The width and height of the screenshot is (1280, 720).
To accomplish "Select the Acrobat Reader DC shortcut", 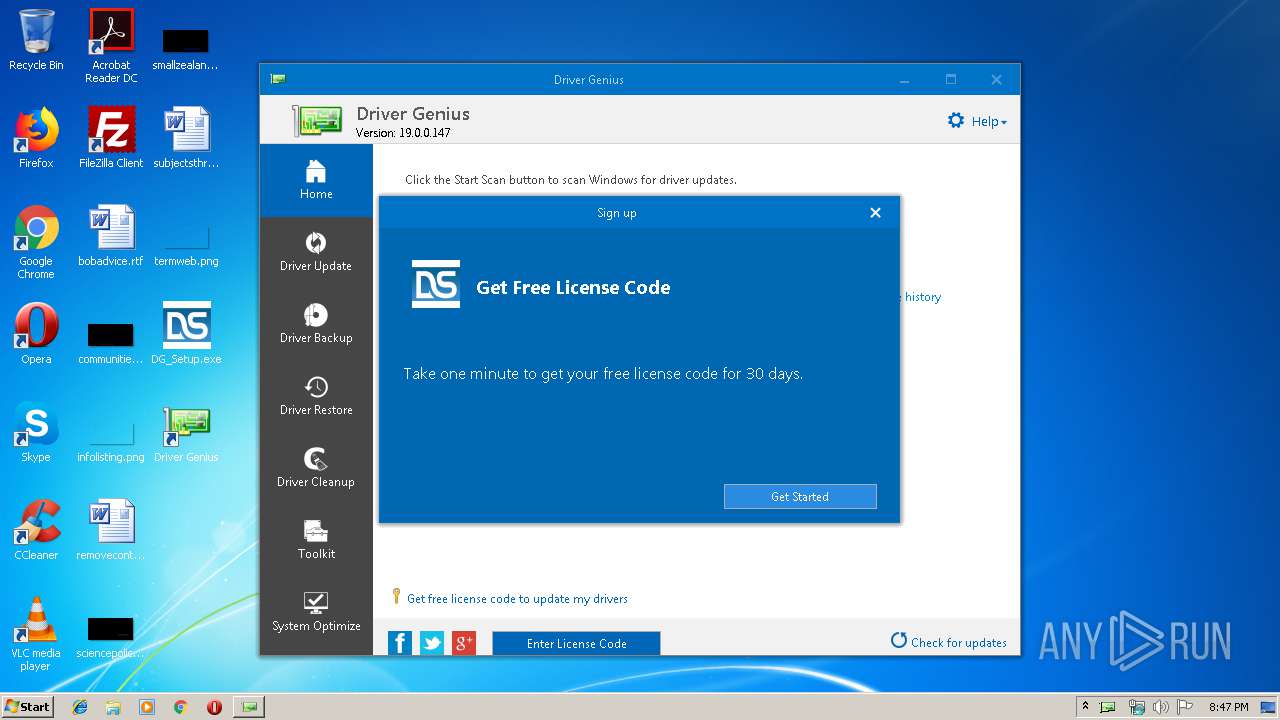I will pos(111,46).
